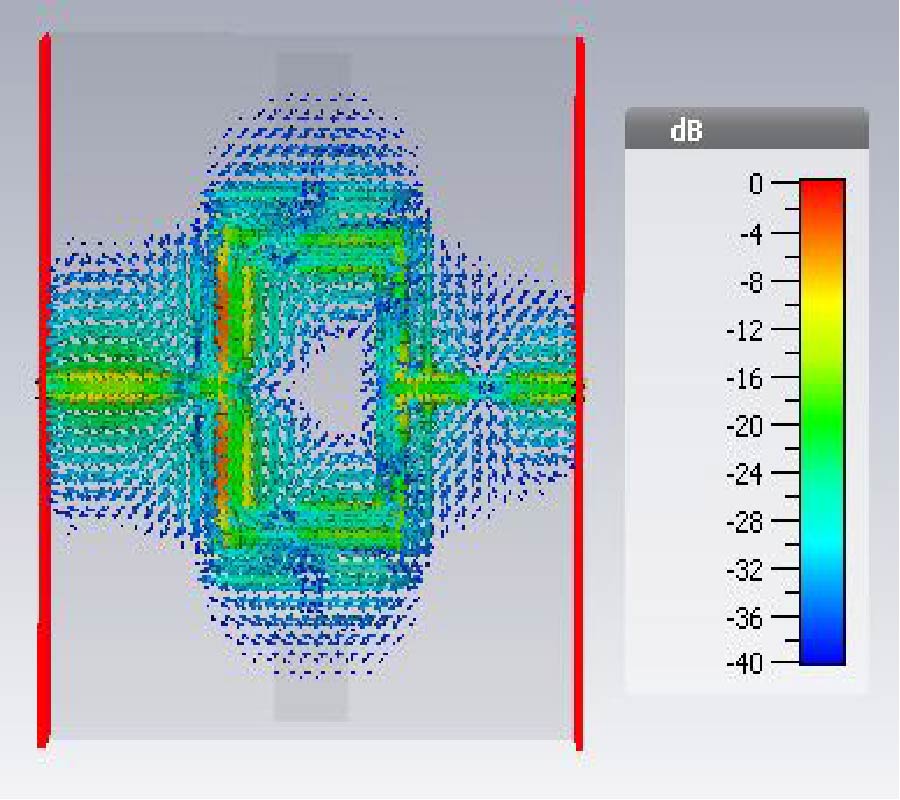The width and height of the screenshot is (900, 800).
Task: Select the -4 tick label on the scale
Action: point(749,233)
